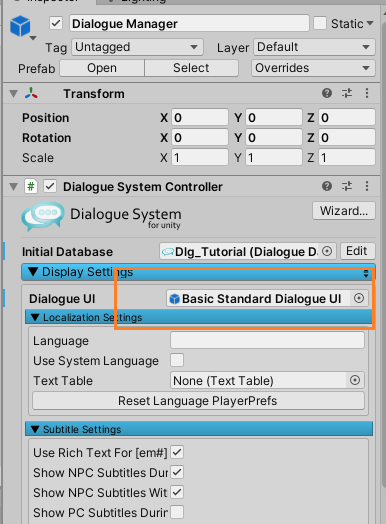The height and width of the screenshot is (524, 386).
Task: Open Transform component help icon
Action: (327, 93)
